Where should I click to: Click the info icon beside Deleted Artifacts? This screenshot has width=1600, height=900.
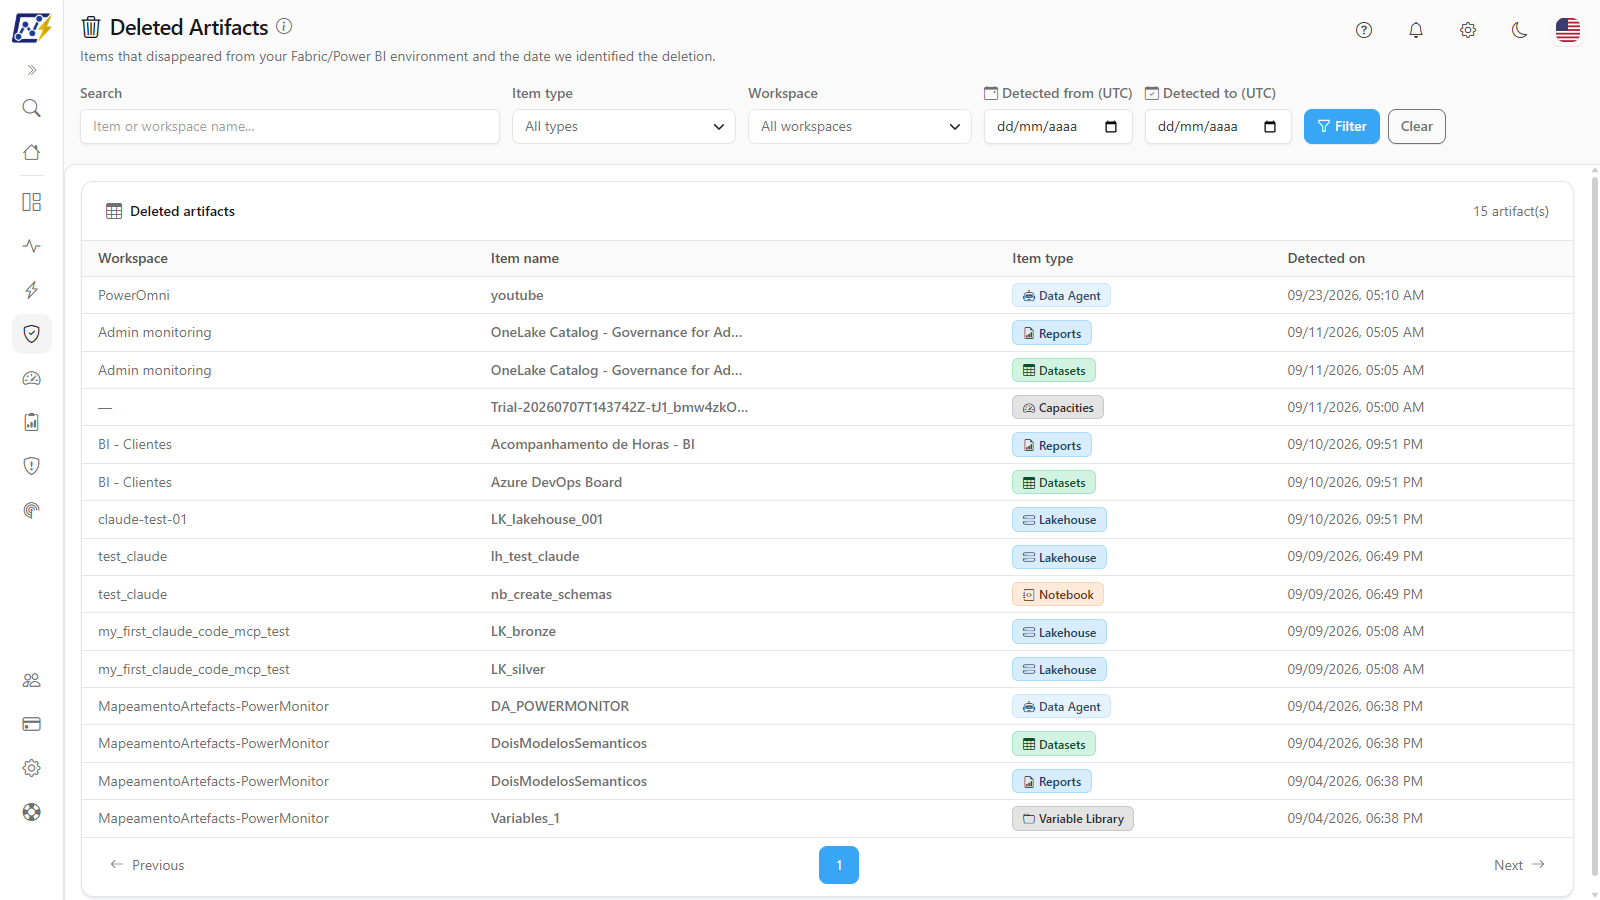[x=284, y=26]
